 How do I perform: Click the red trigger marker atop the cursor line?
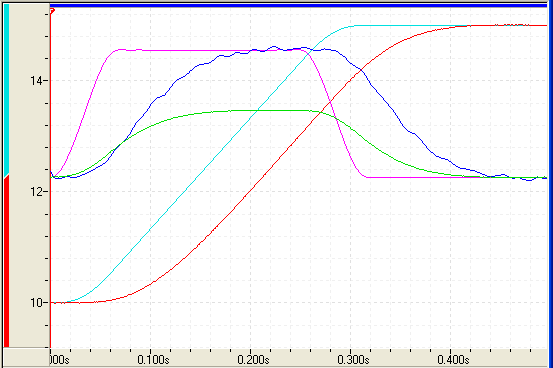pyautogui.click(x=52, y=11)
